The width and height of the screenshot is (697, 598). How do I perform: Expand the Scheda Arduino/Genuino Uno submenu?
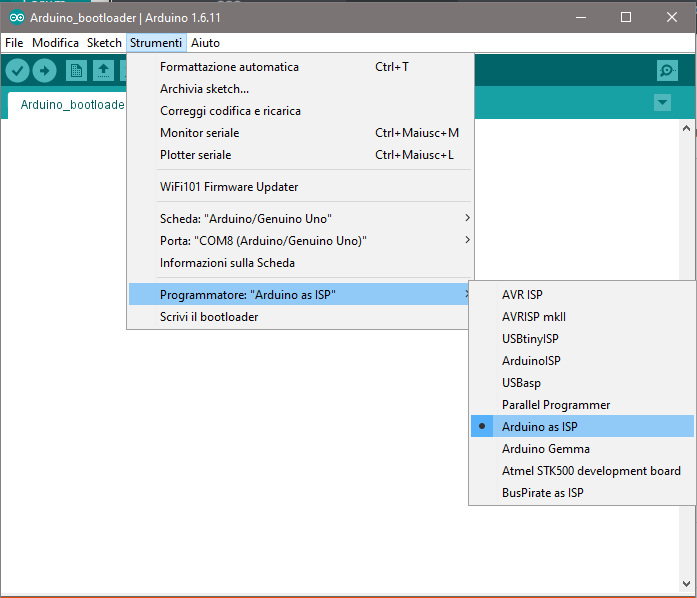pos(300,218)
